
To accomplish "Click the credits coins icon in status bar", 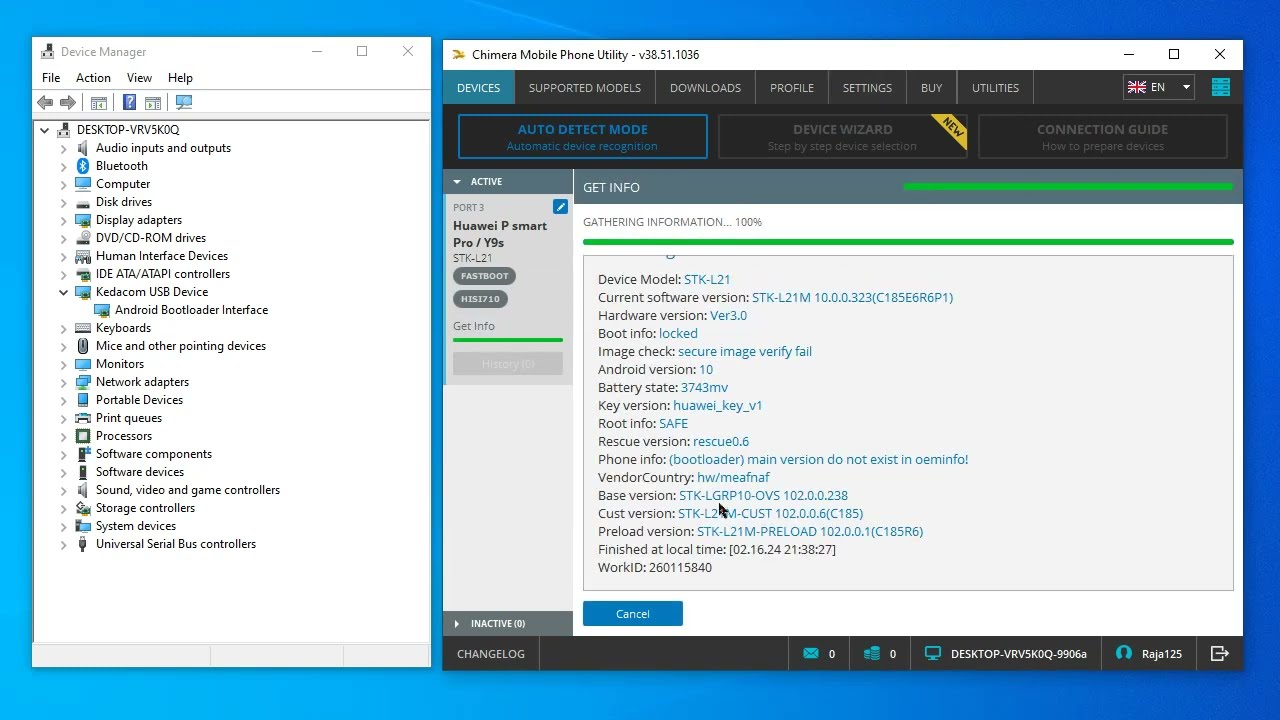I will 872,654.
